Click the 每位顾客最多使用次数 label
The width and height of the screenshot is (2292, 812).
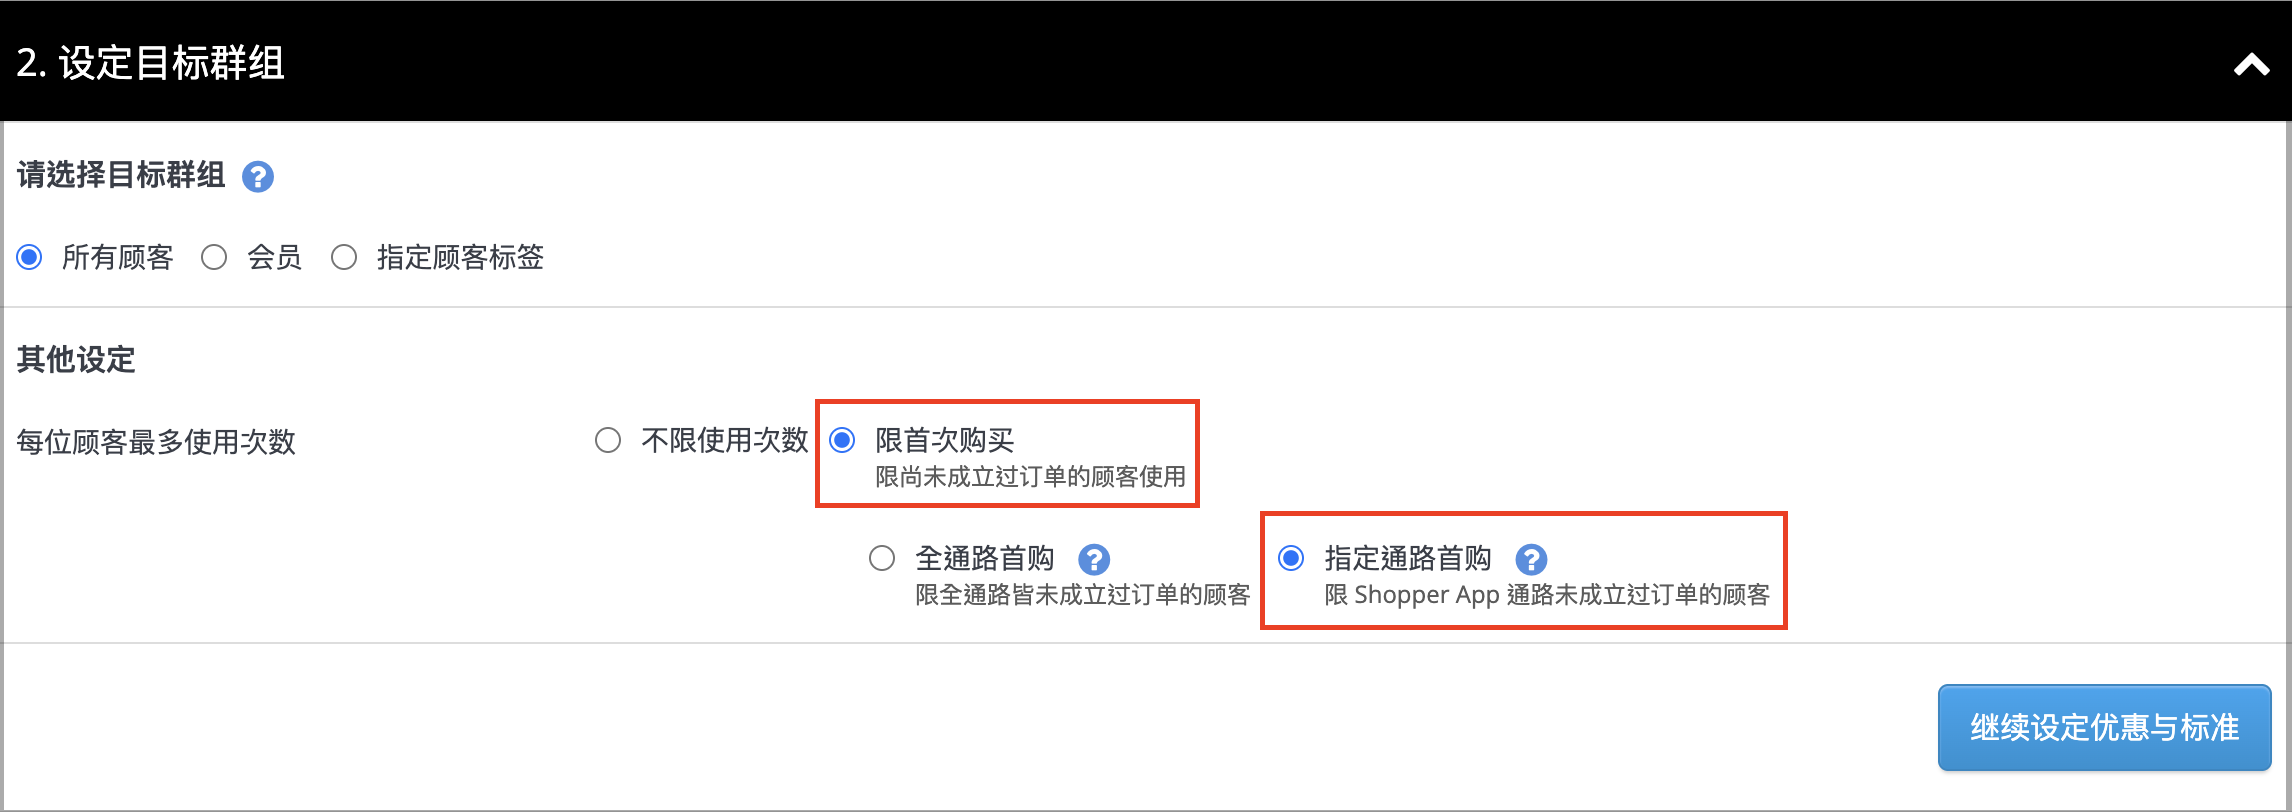156,441
